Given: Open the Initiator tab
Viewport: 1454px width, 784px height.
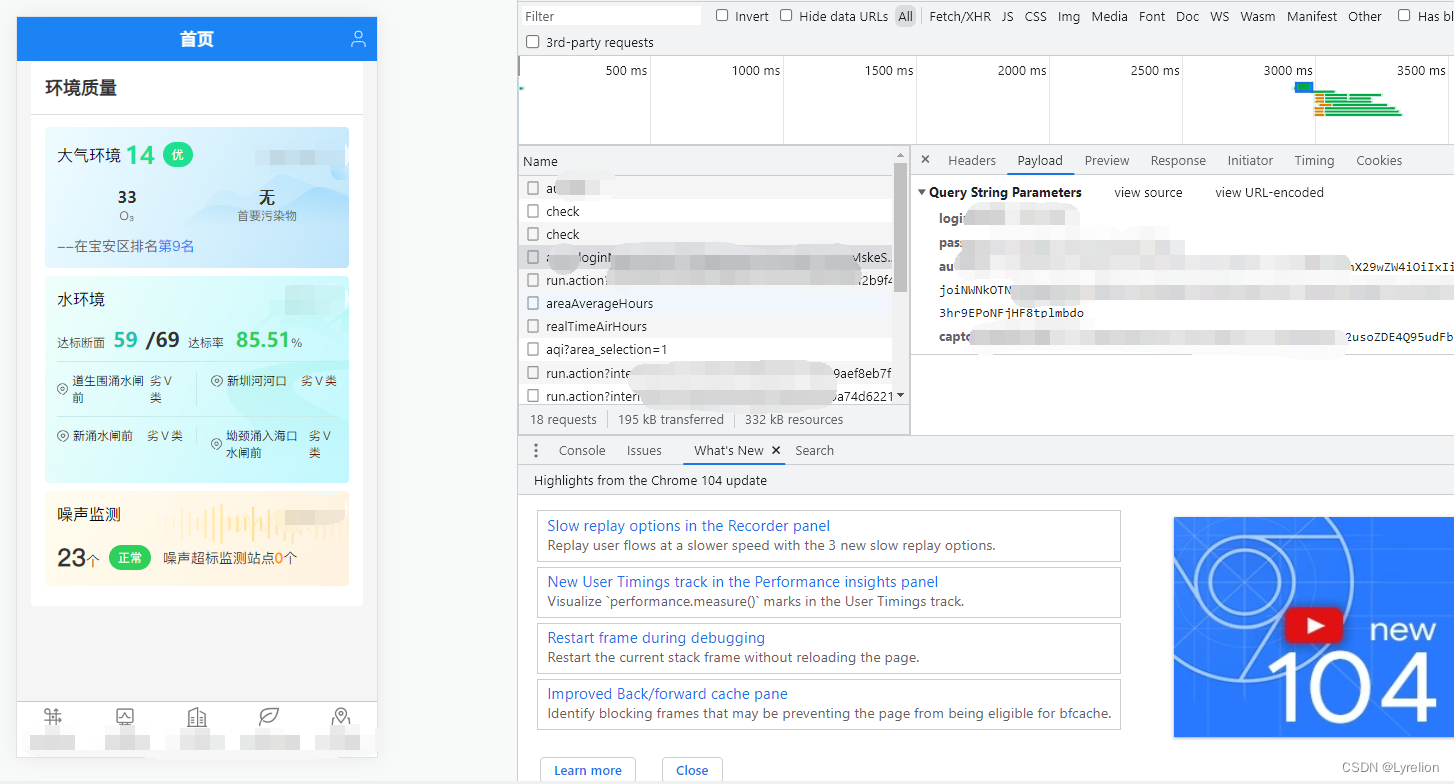Looking at the screenshot, I should 1250,160.
